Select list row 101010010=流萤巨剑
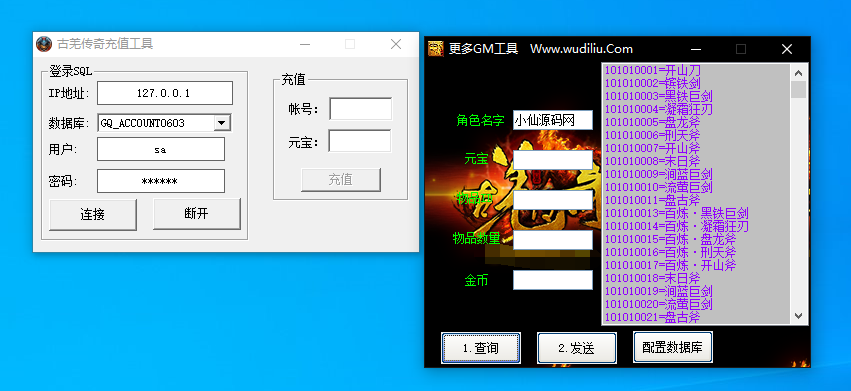 pos(696,188)
